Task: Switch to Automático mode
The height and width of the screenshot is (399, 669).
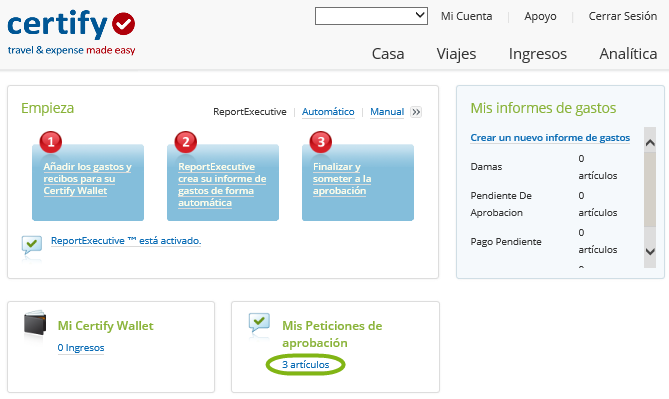Action: pyautogui.click(x=328, y=112)
